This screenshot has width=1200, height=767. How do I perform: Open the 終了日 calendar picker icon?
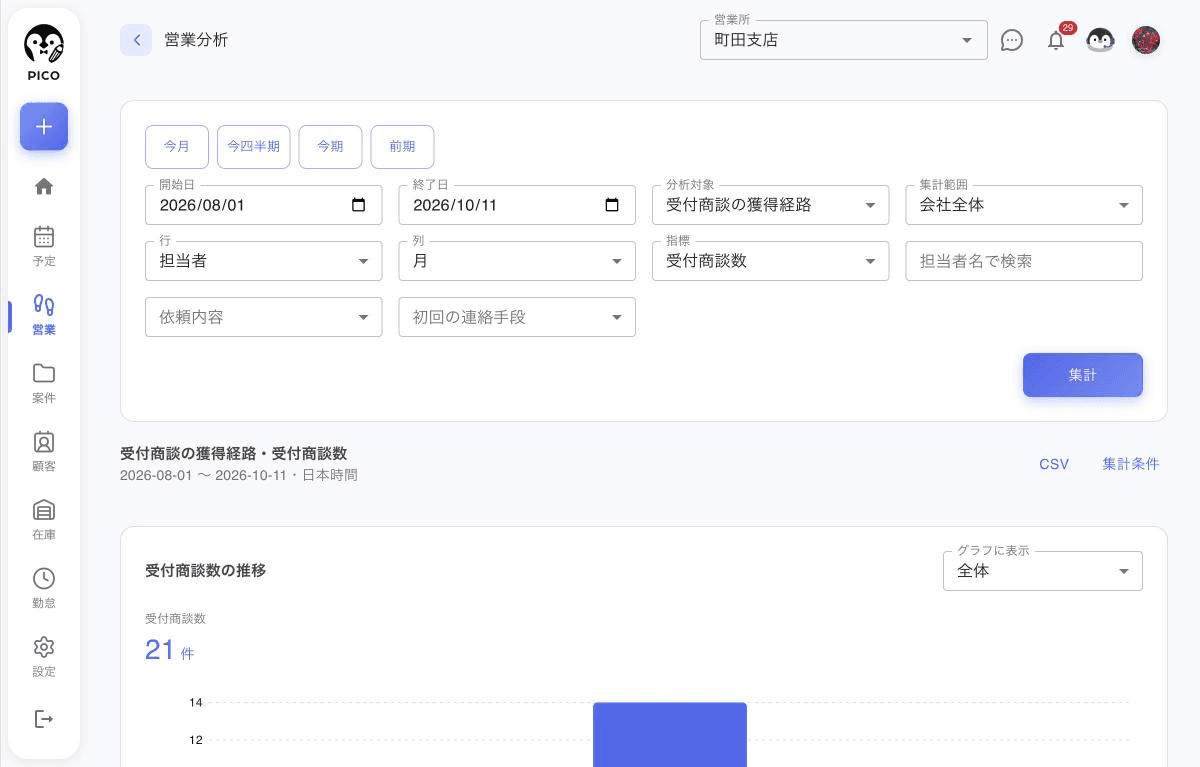click(x=613, y=205)
